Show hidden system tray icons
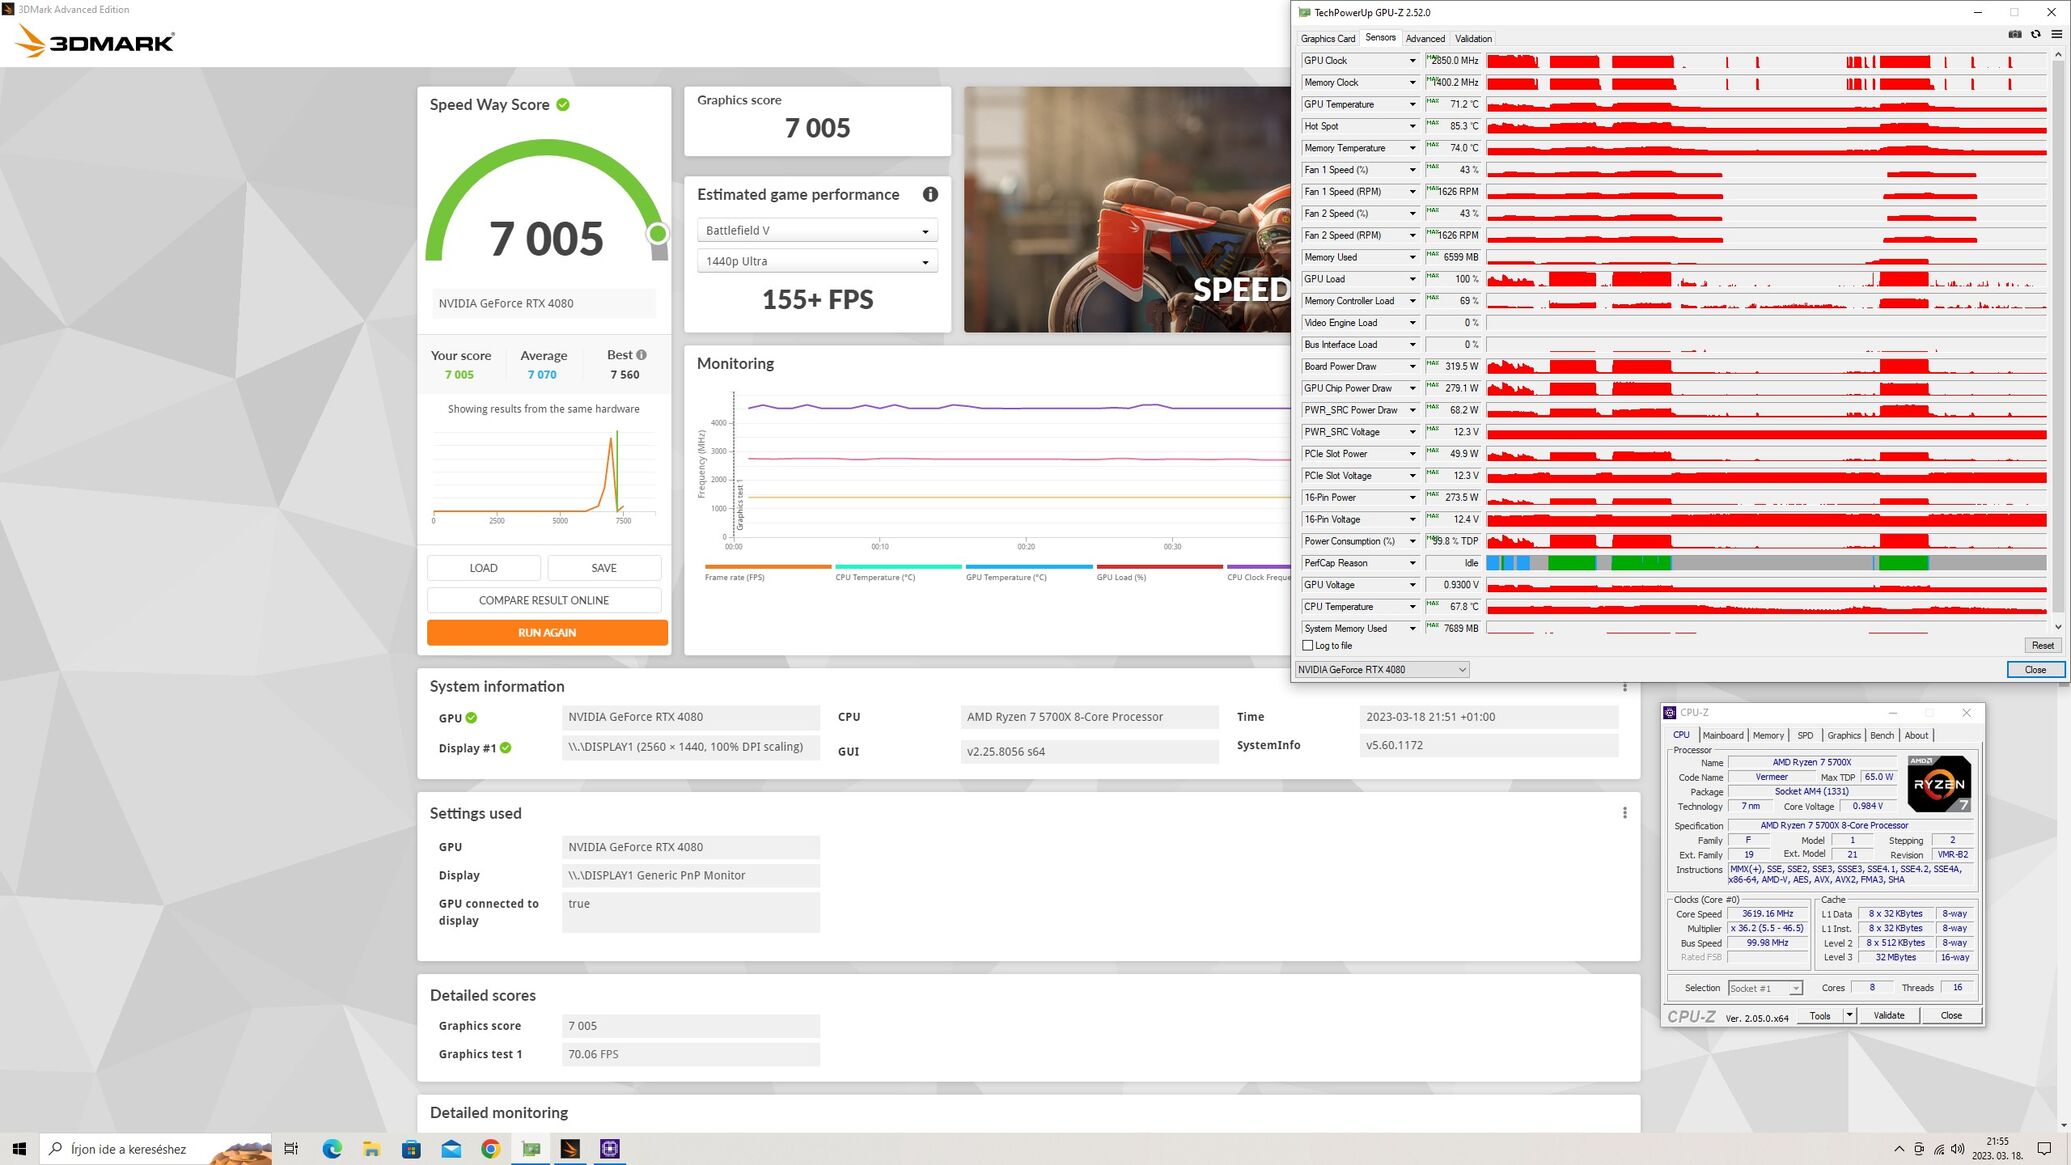Image resolution: width=2071 pixels, height=1165 pixels. pos(1899,1149)
